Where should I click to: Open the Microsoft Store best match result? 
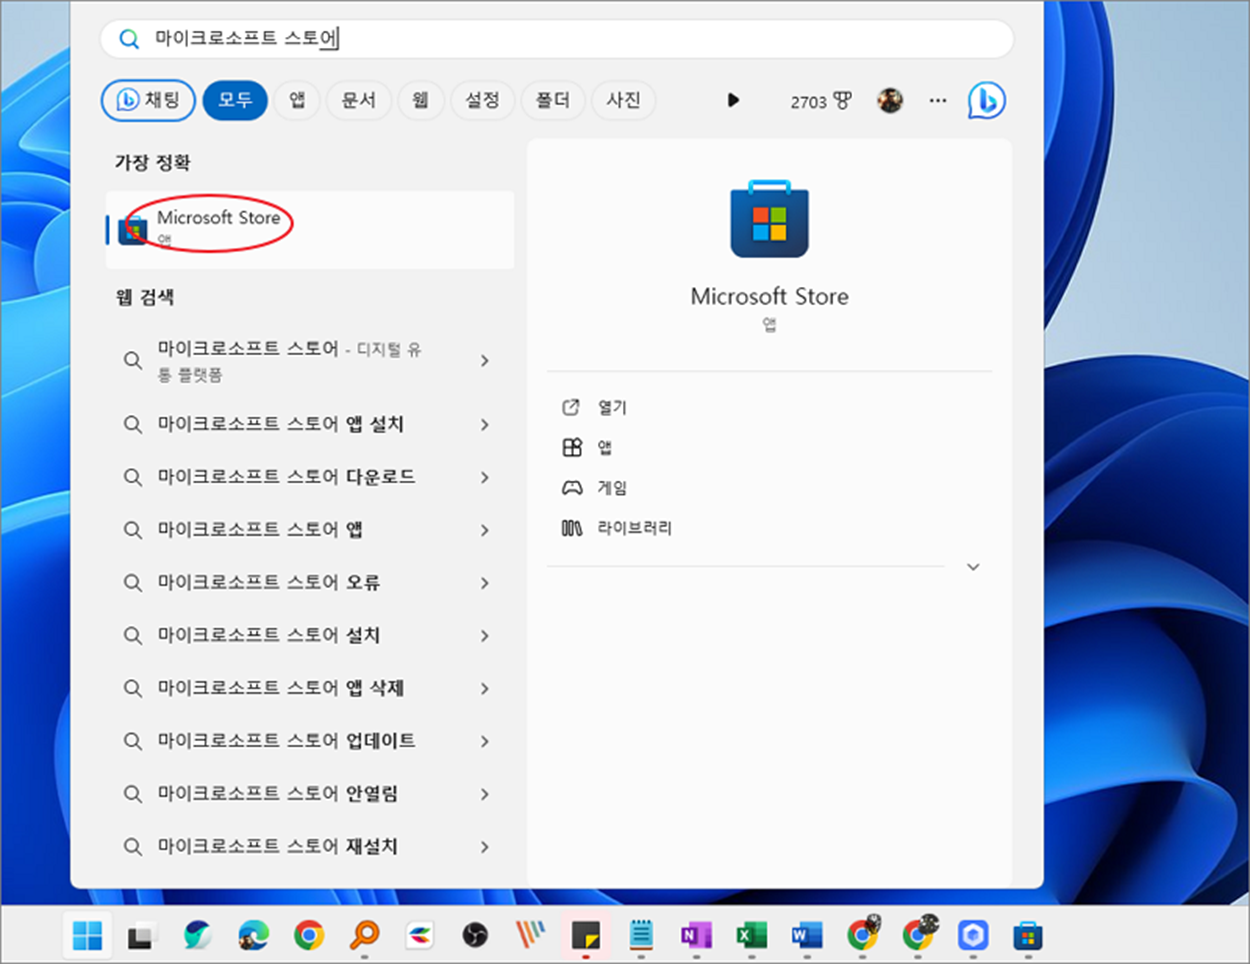point(310,229)
